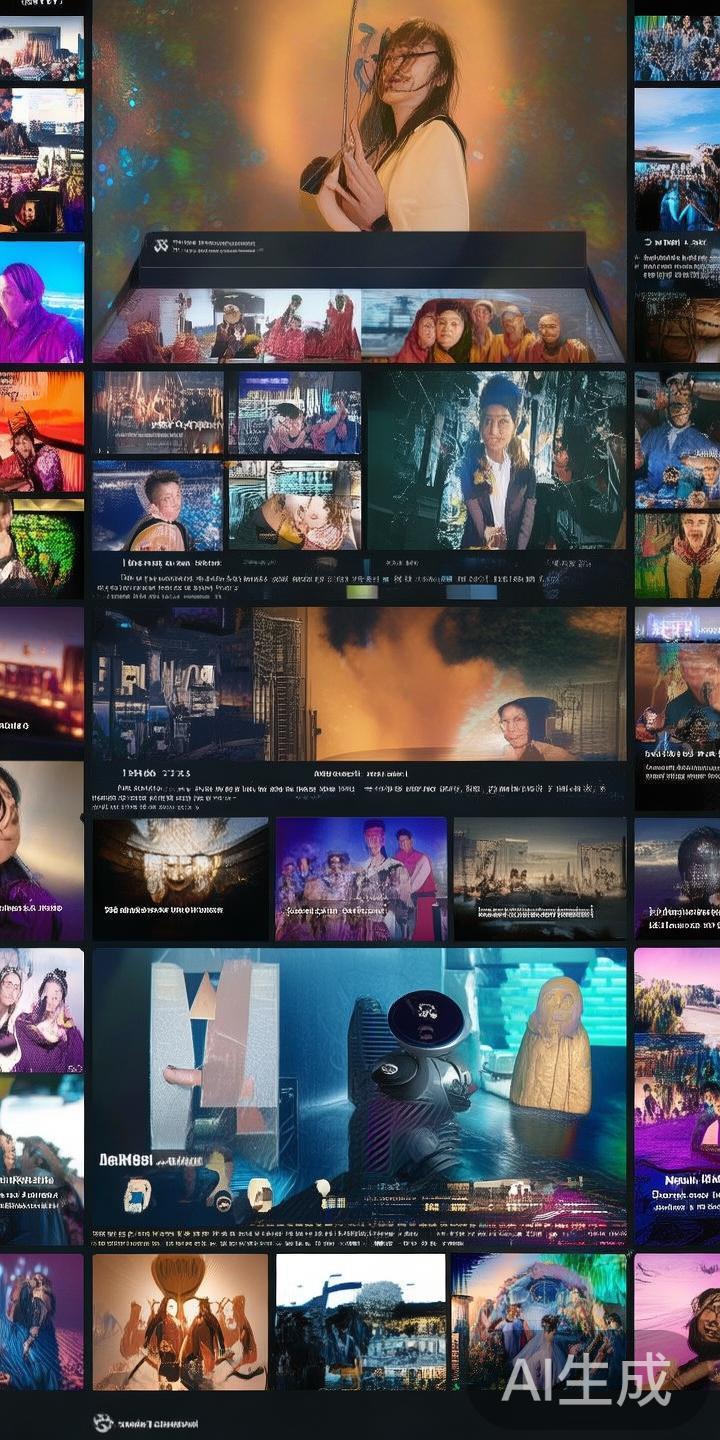Click the swirl icon in the bottom-left footer
Viewport: 720px width, 1440px height.
[102, 1422]
